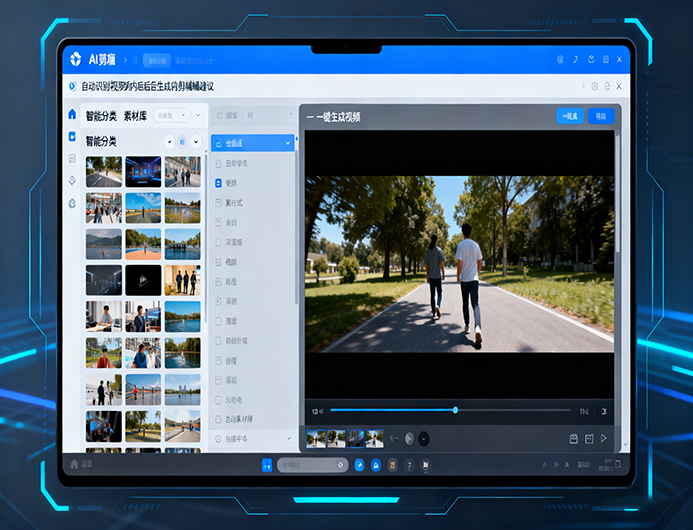
Task: Select the diamond-shaped icon in left sidebar
Action: (x=72, y=180)
